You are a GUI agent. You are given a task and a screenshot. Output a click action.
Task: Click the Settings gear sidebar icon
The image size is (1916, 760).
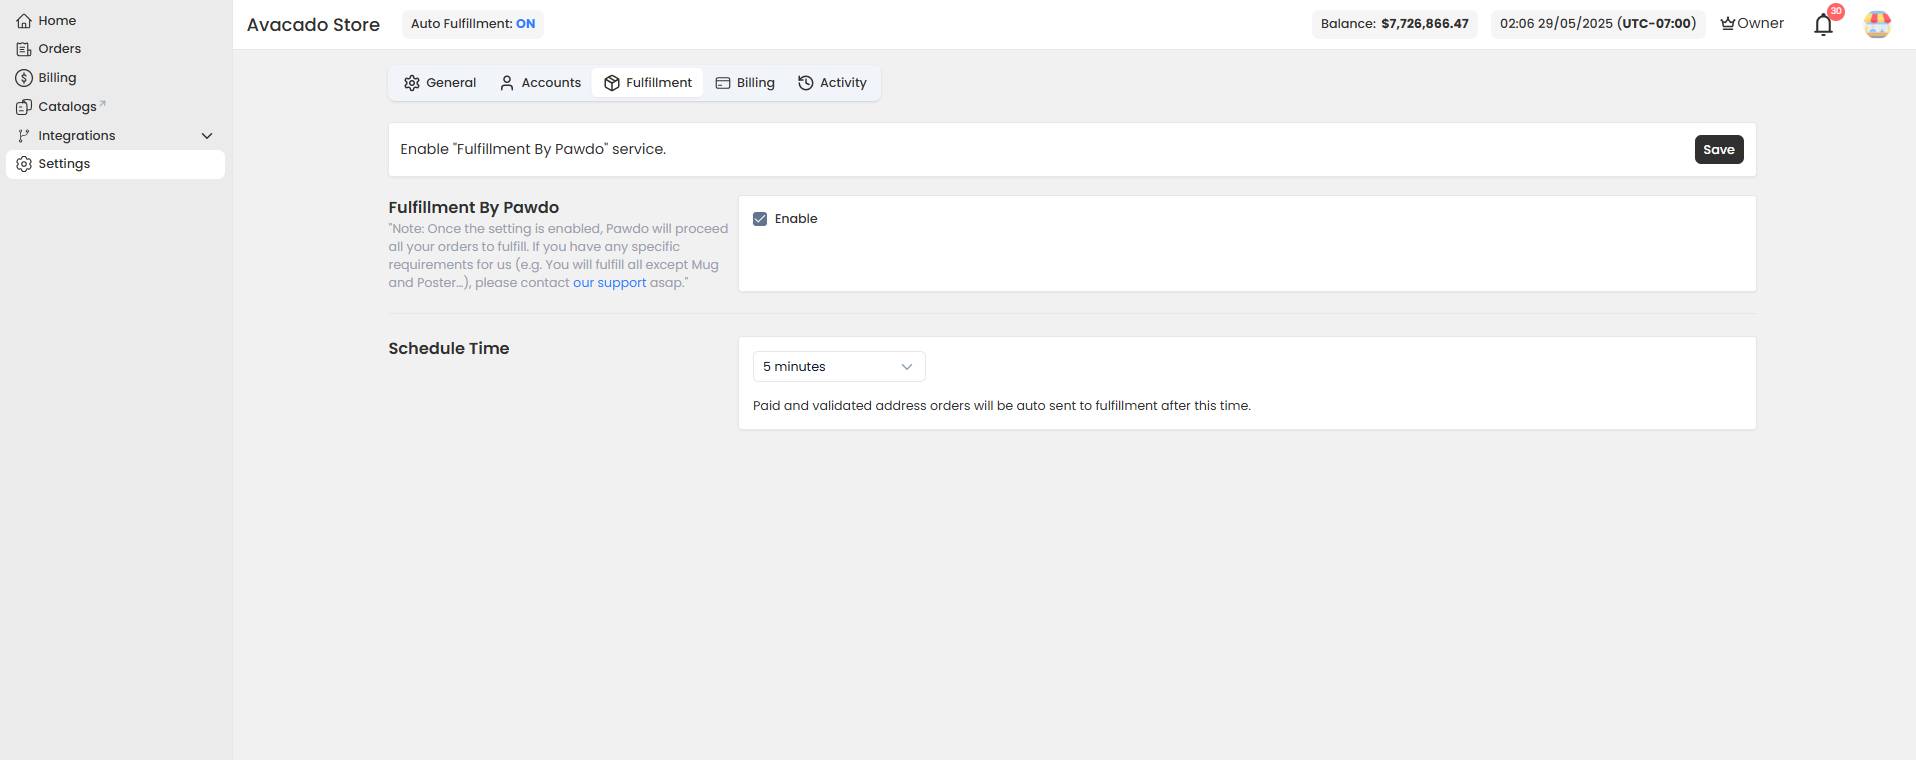pos(24,164)
